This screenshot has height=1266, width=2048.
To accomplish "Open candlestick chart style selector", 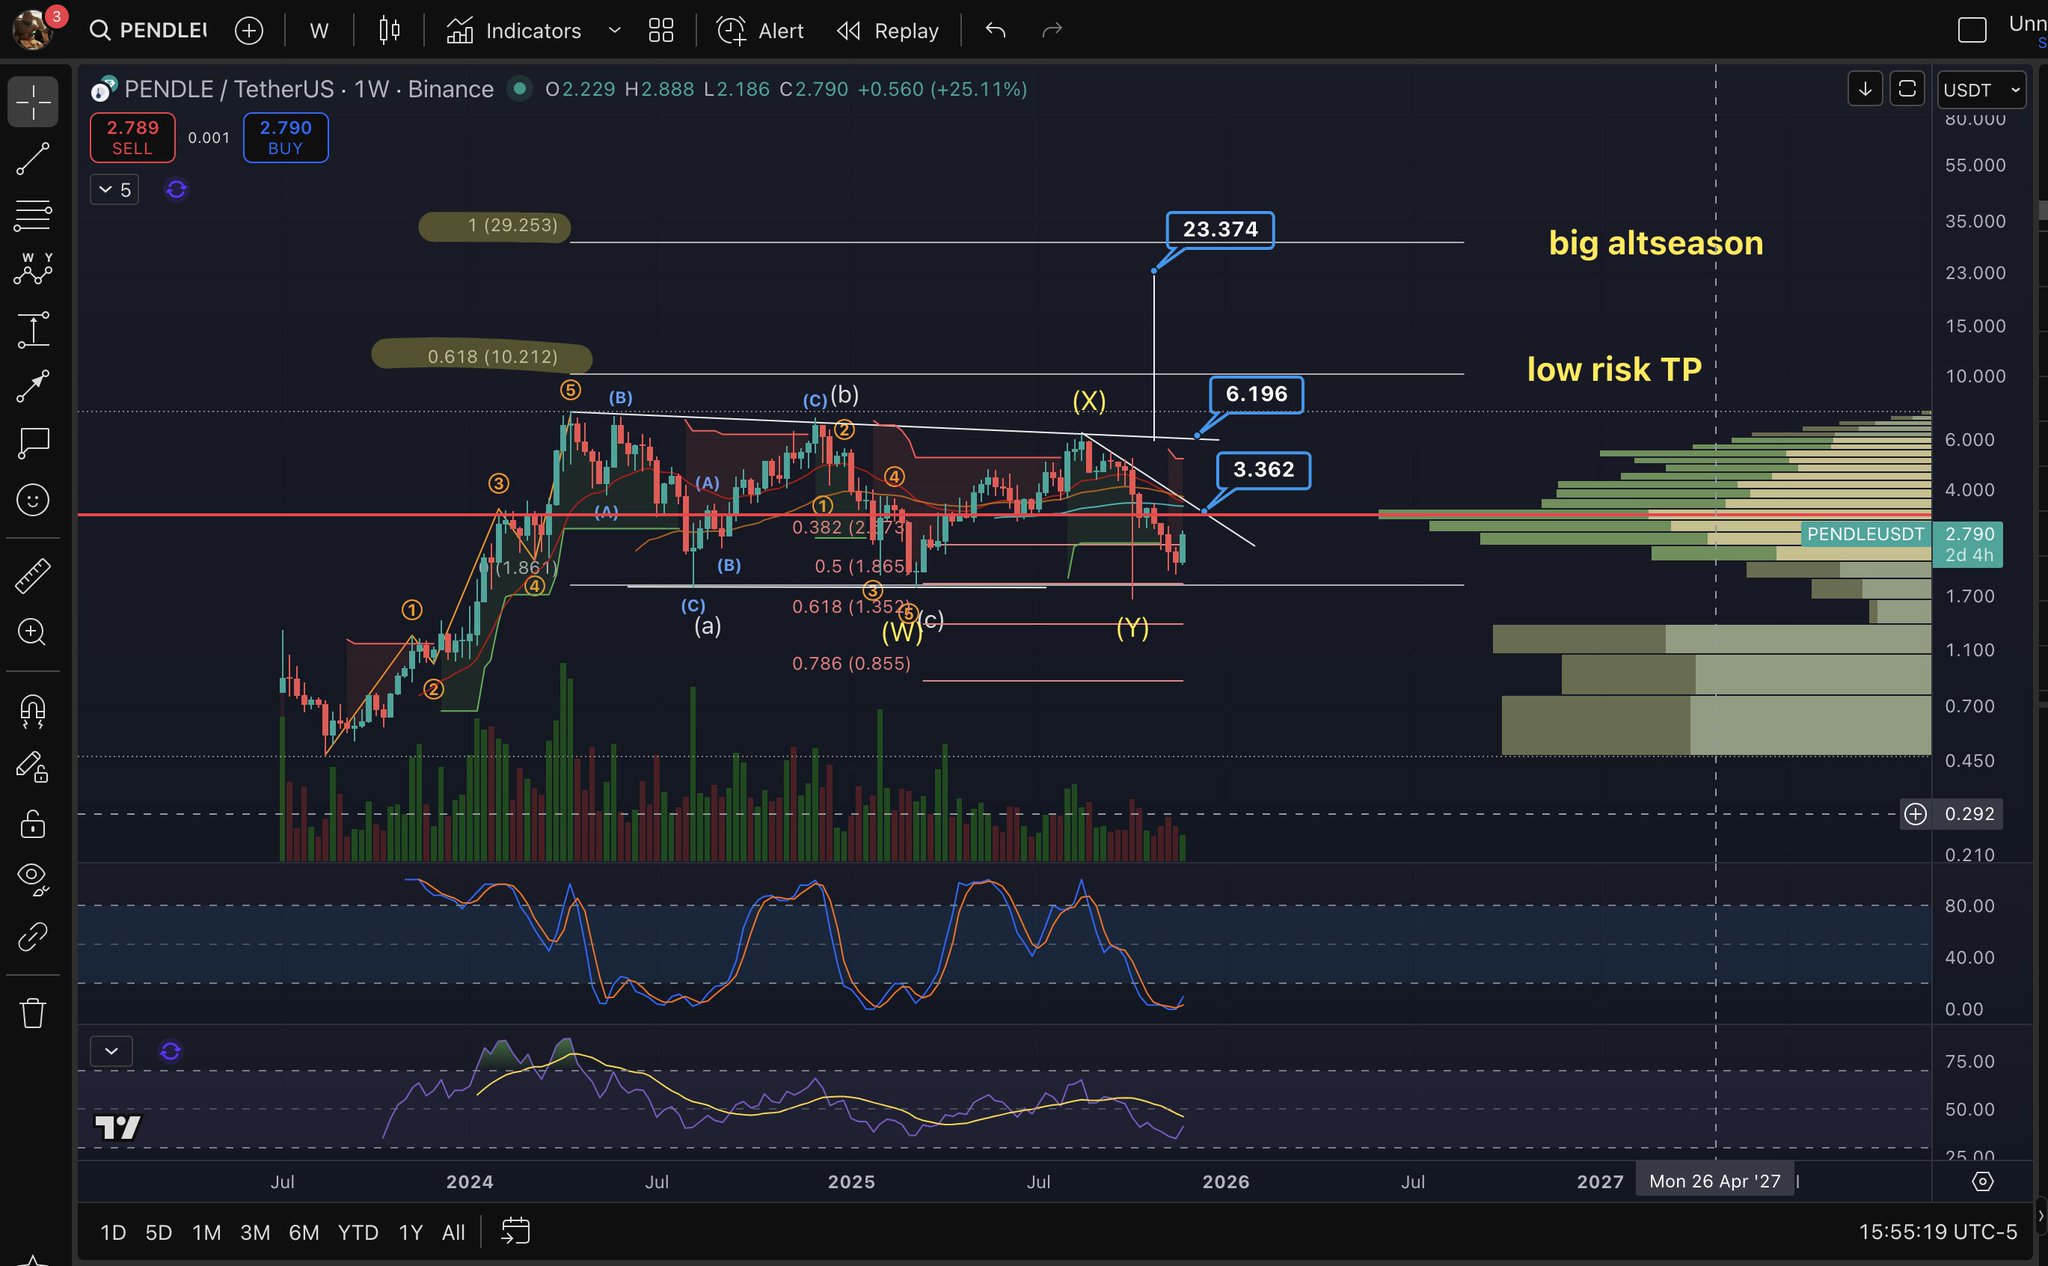I will click(389, 31).
